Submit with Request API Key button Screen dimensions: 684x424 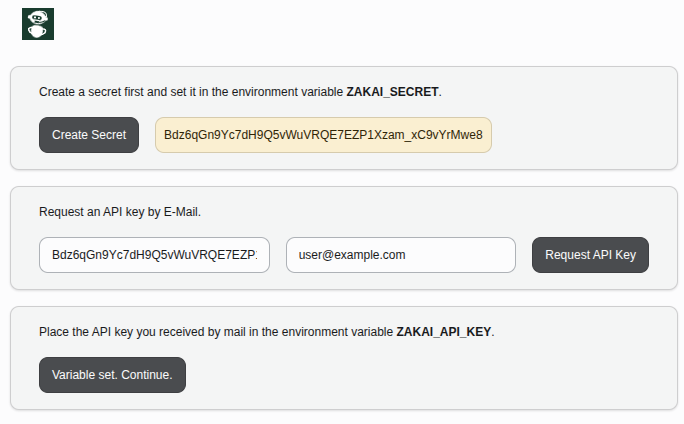click(590, 255)
